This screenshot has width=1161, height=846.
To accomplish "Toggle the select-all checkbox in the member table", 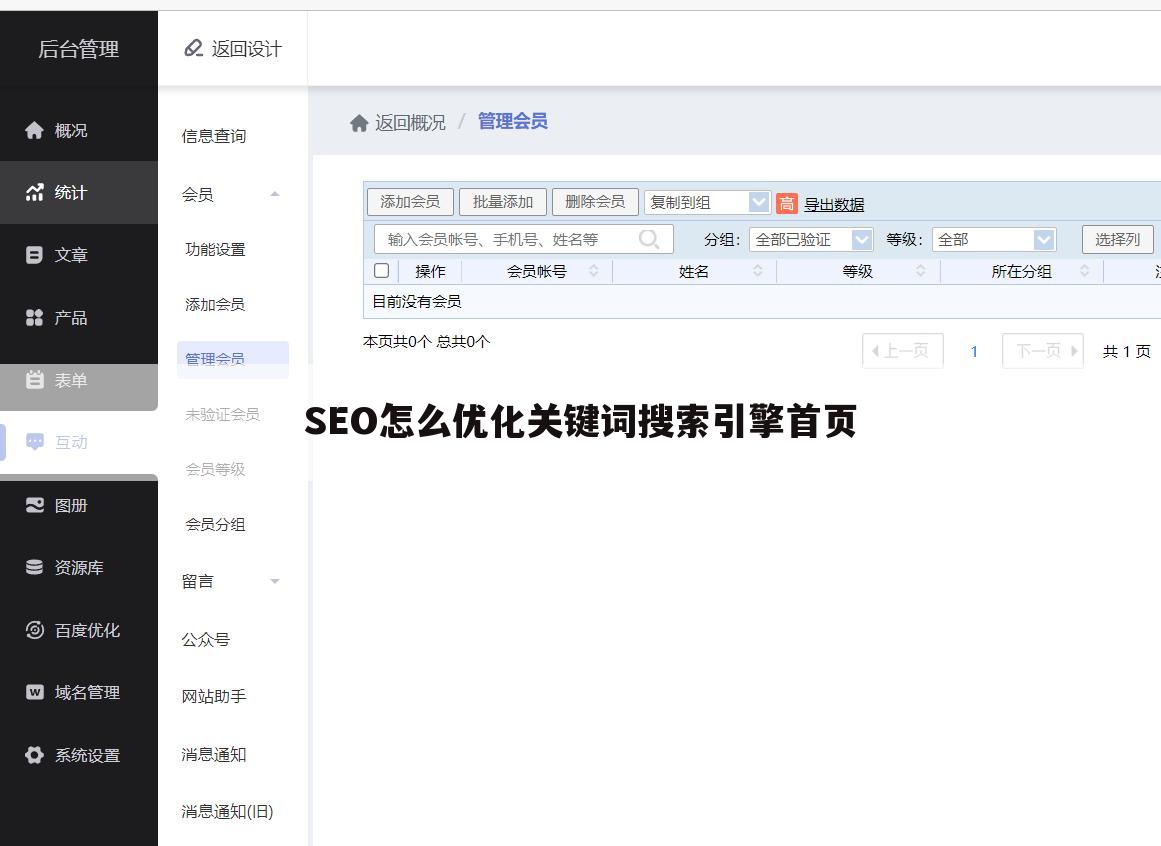I will (381, 270).
